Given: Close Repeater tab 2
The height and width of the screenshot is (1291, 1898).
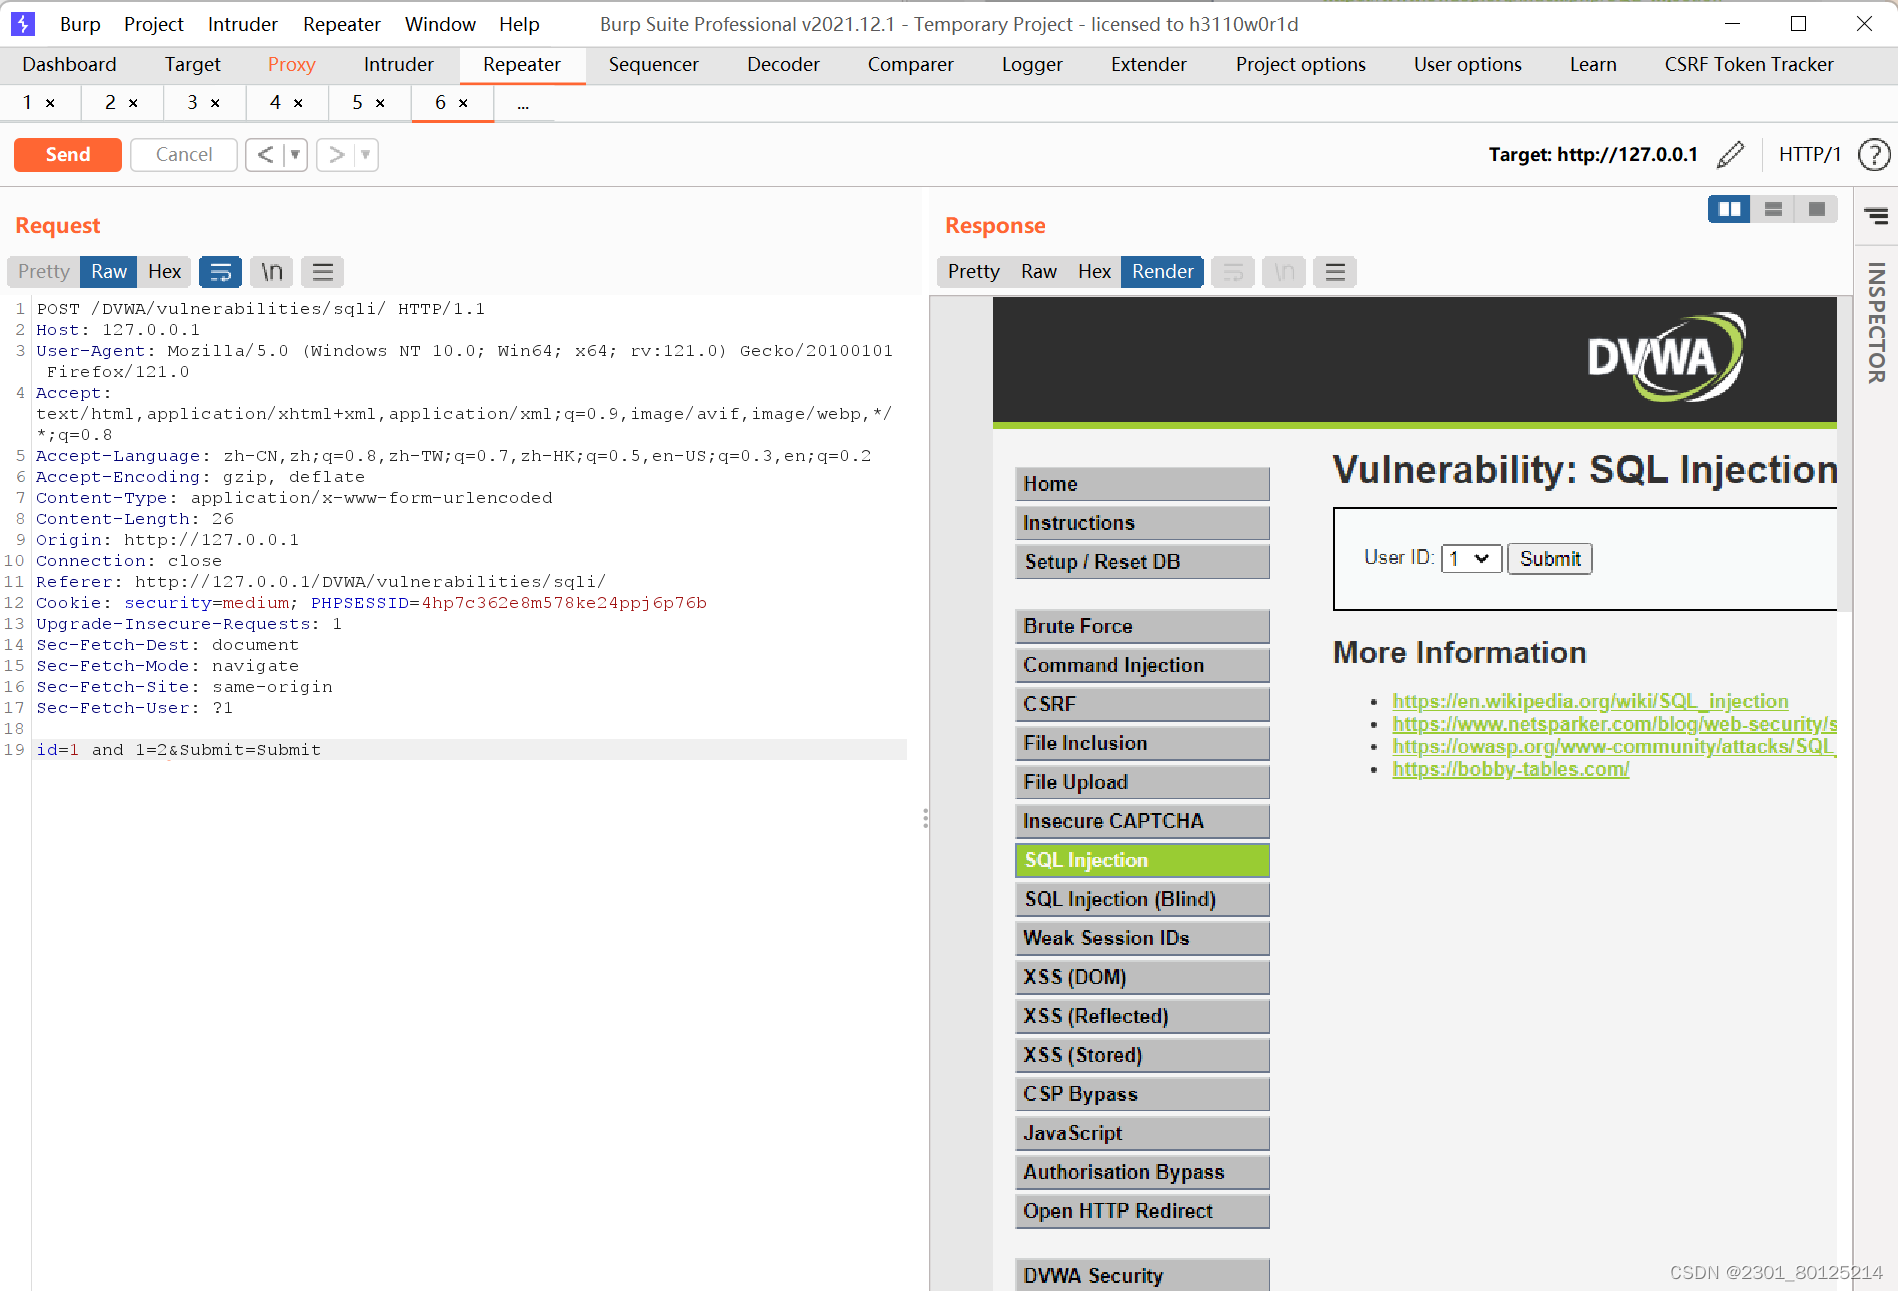Looking at the screenshot, I should point(133,103).
